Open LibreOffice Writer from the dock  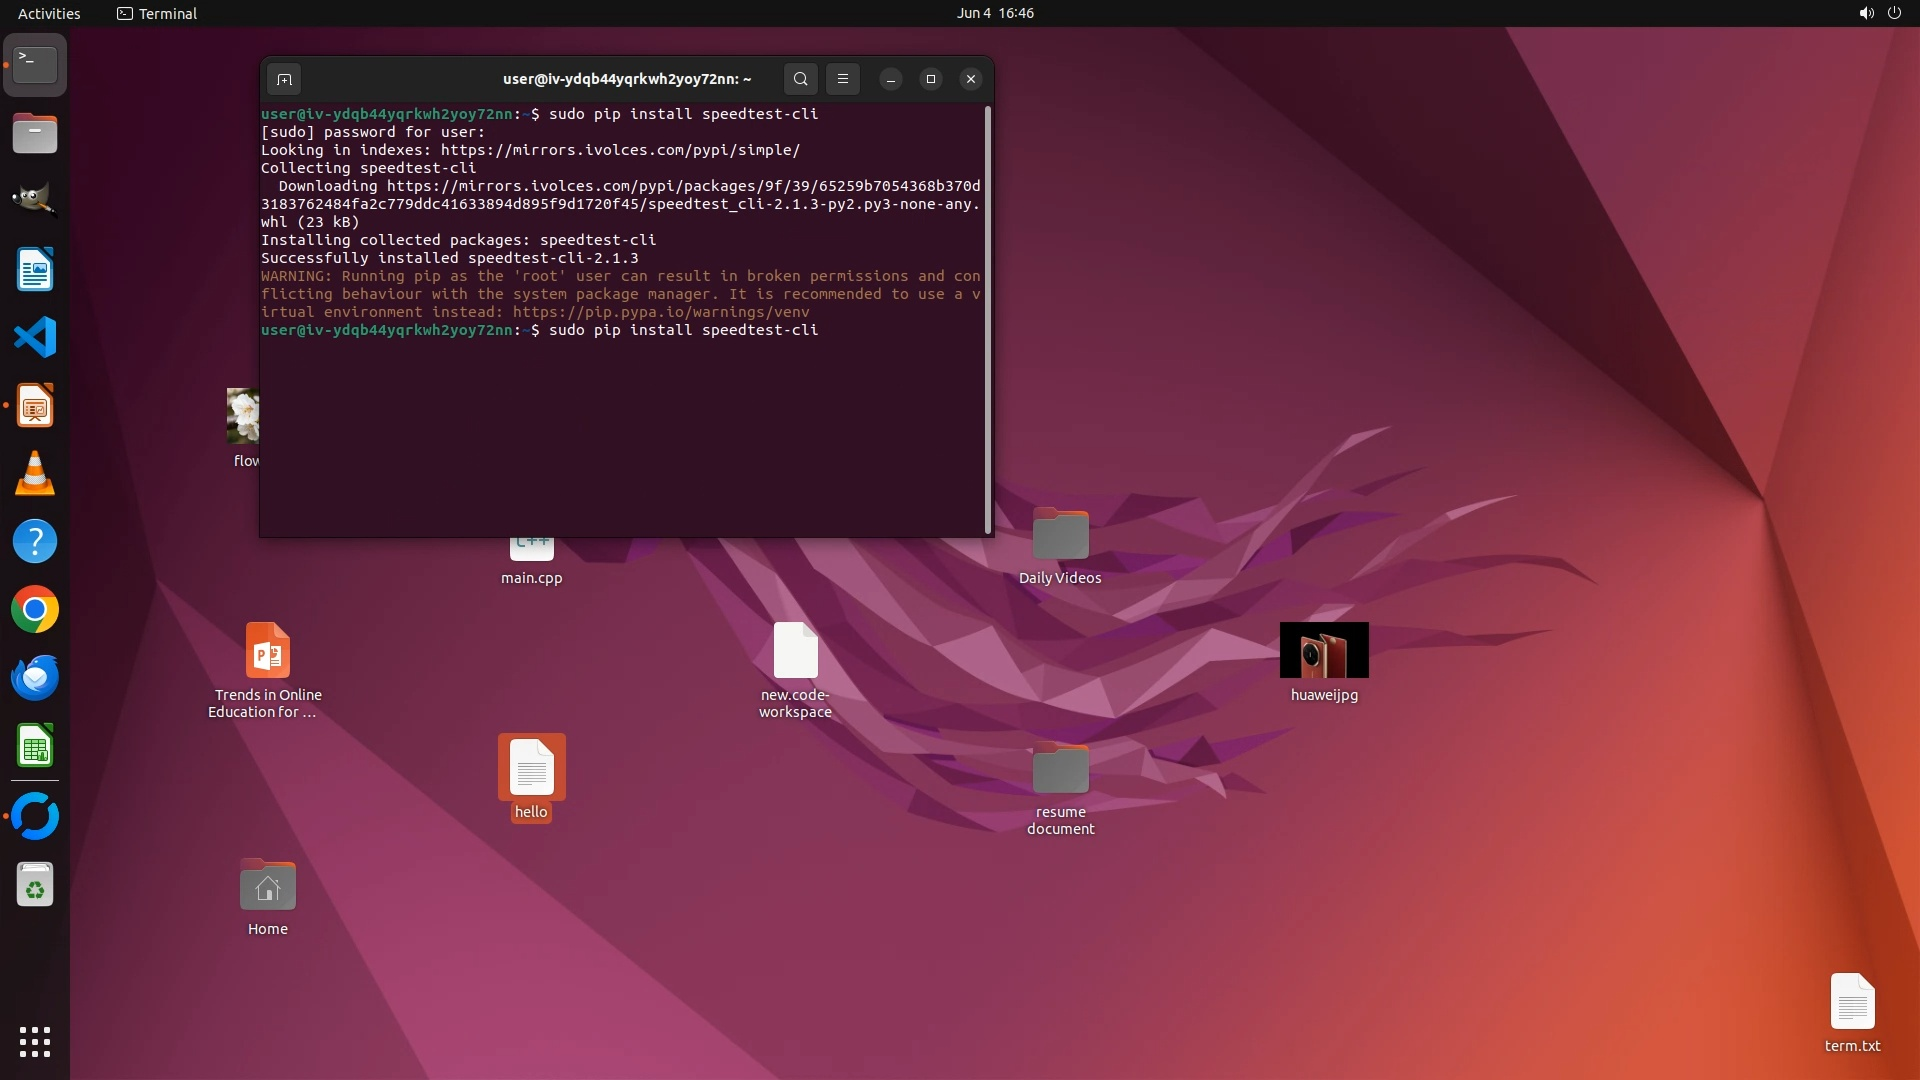[35, 270]
